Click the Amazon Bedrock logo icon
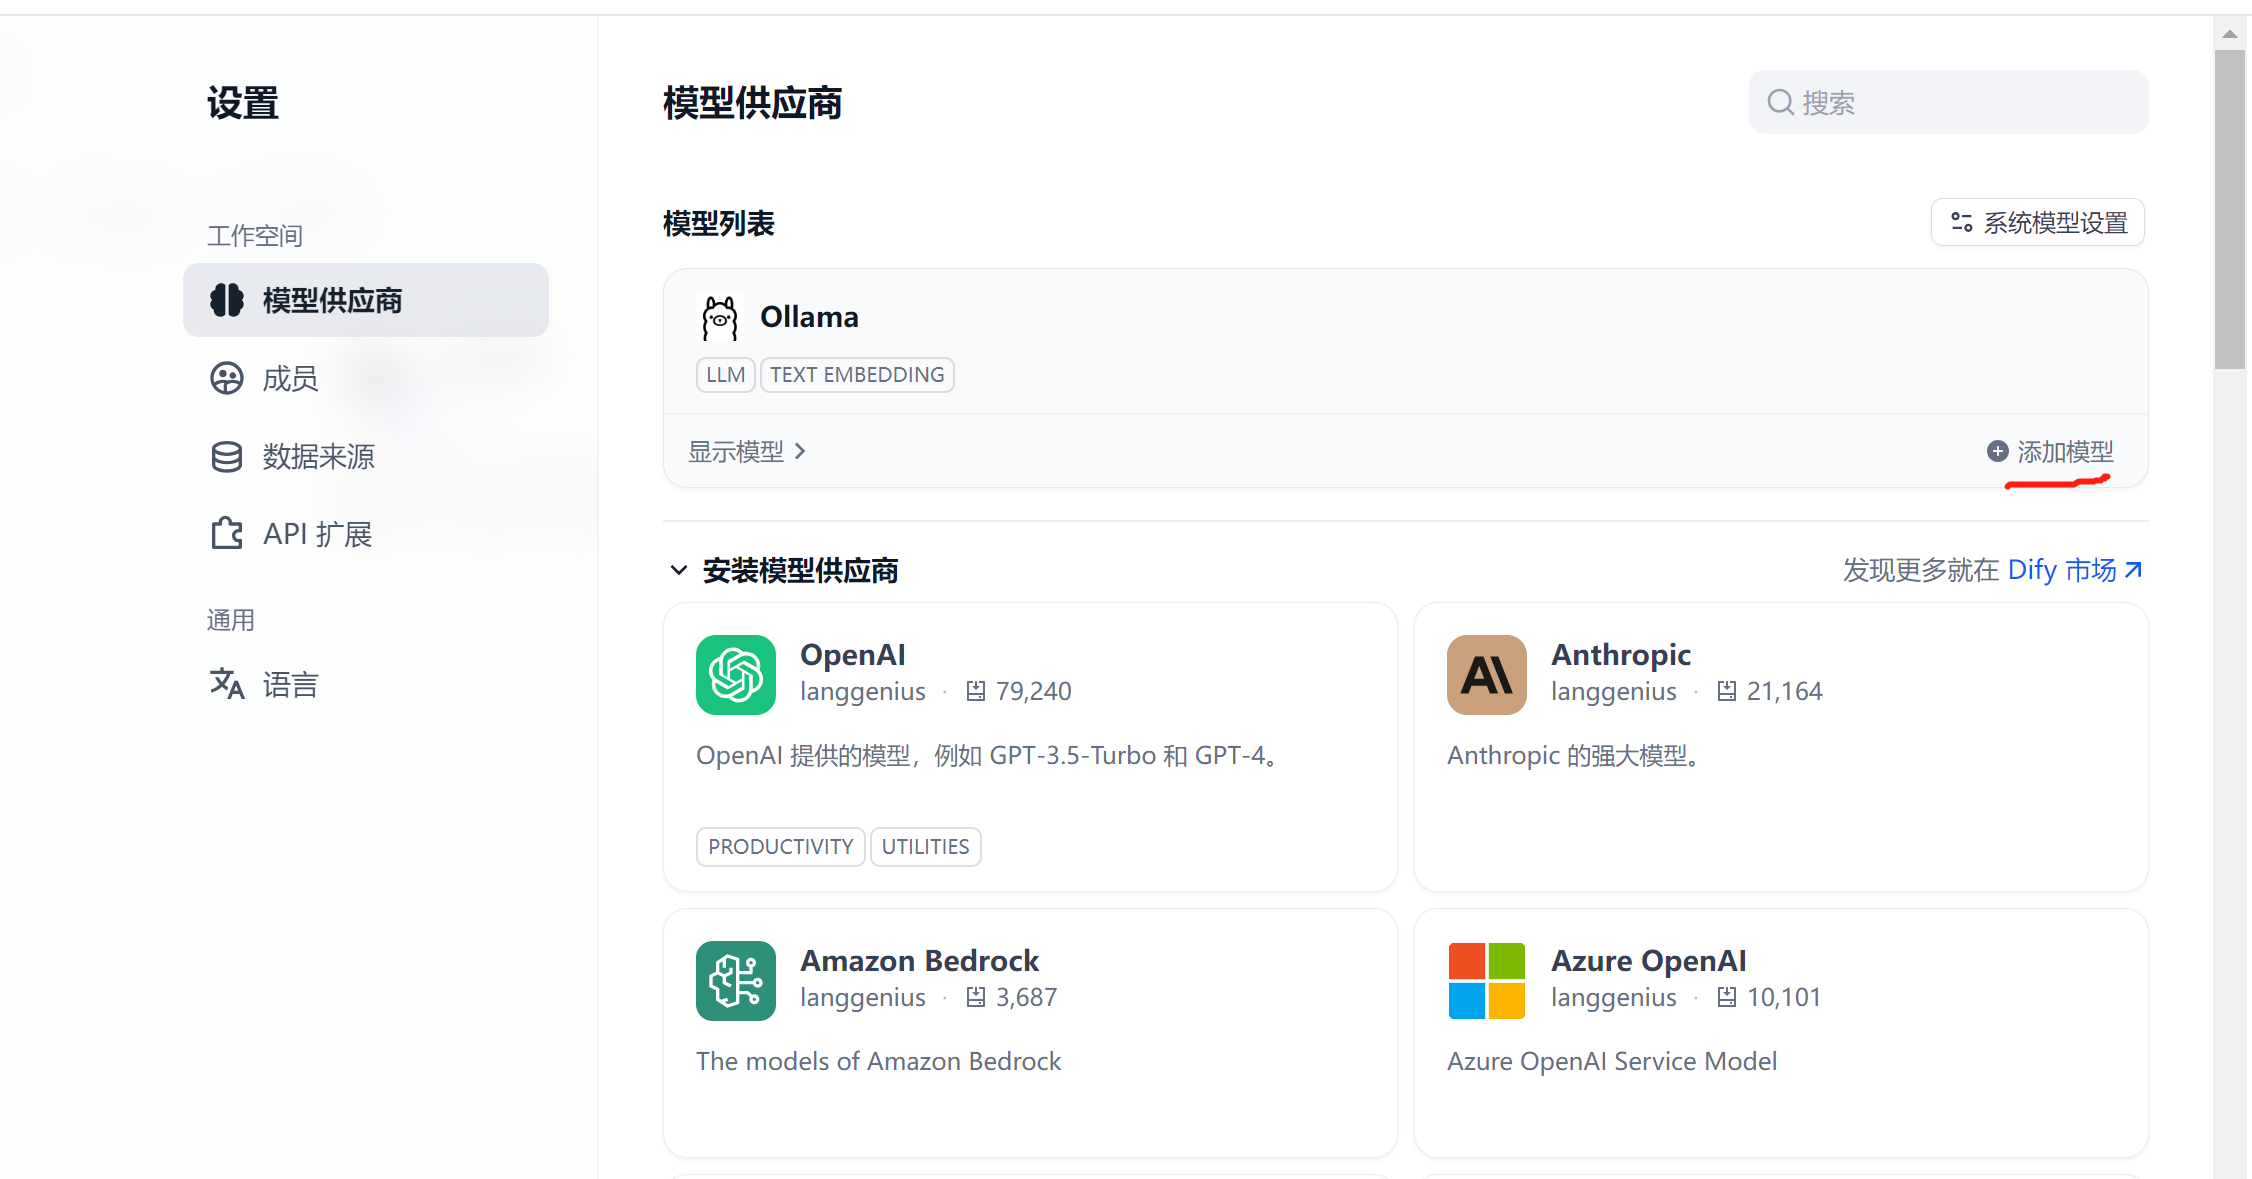Screen dimensions: 2252x1179 [735, 981]
